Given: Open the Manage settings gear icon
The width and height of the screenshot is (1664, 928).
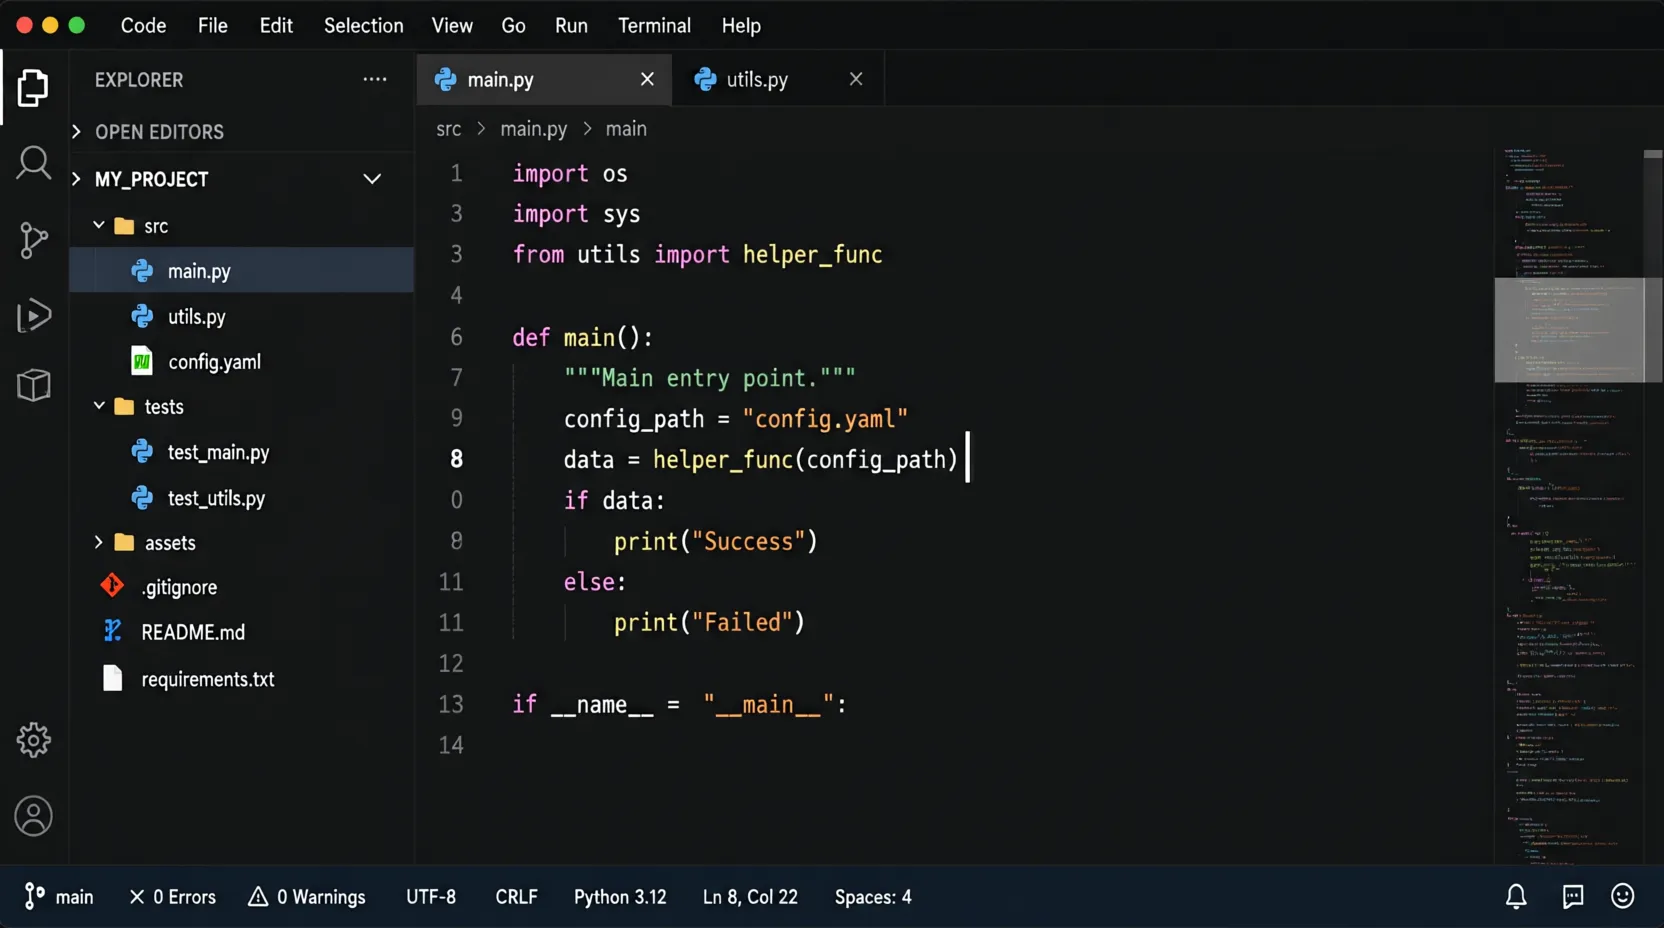Looking at the screenshot, I should click(x=33, y=740).
